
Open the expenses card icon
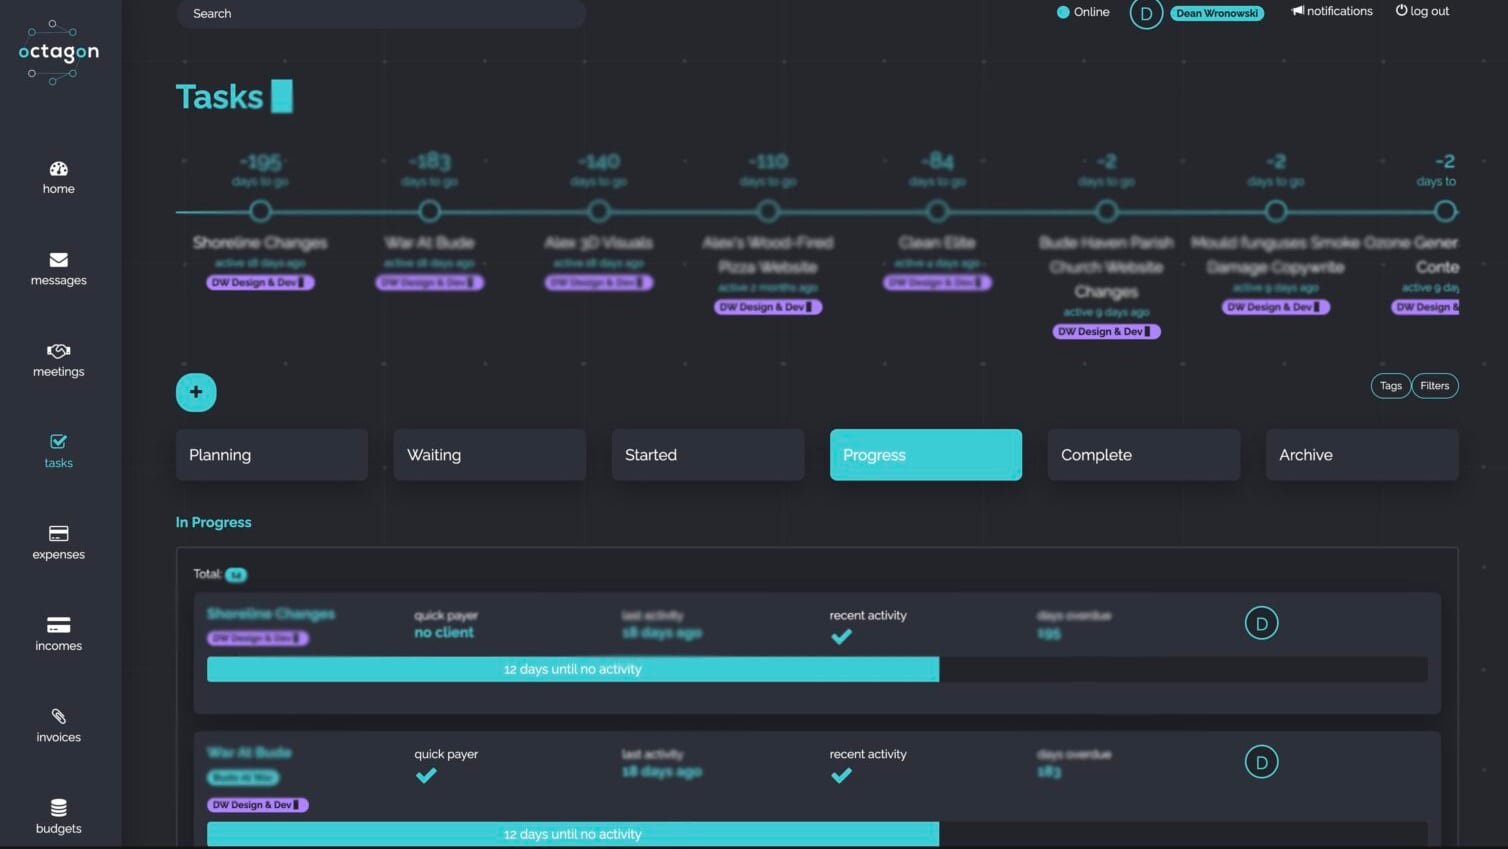point(59,533)
